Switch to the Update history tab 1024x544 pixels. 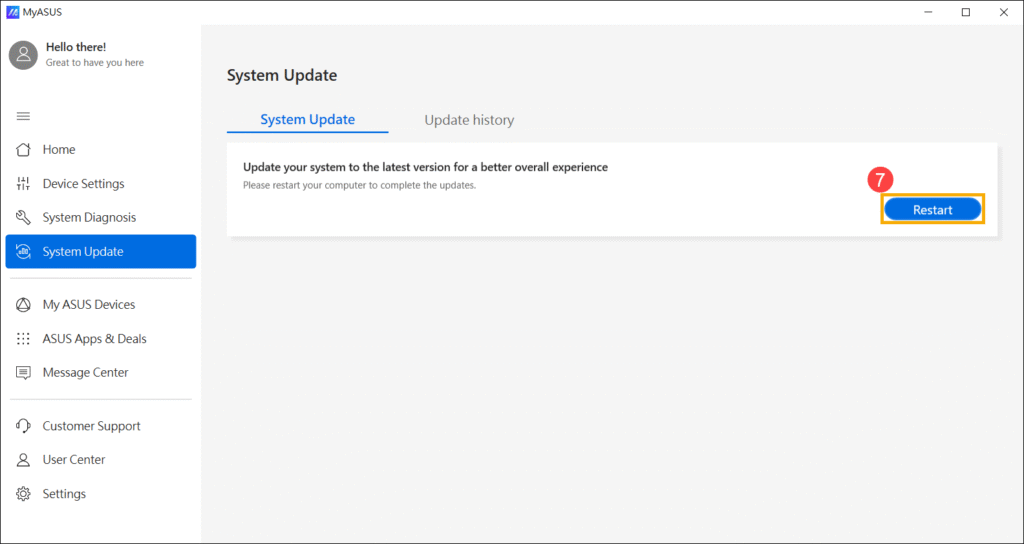pyautogui.click(x=469, y=120)
